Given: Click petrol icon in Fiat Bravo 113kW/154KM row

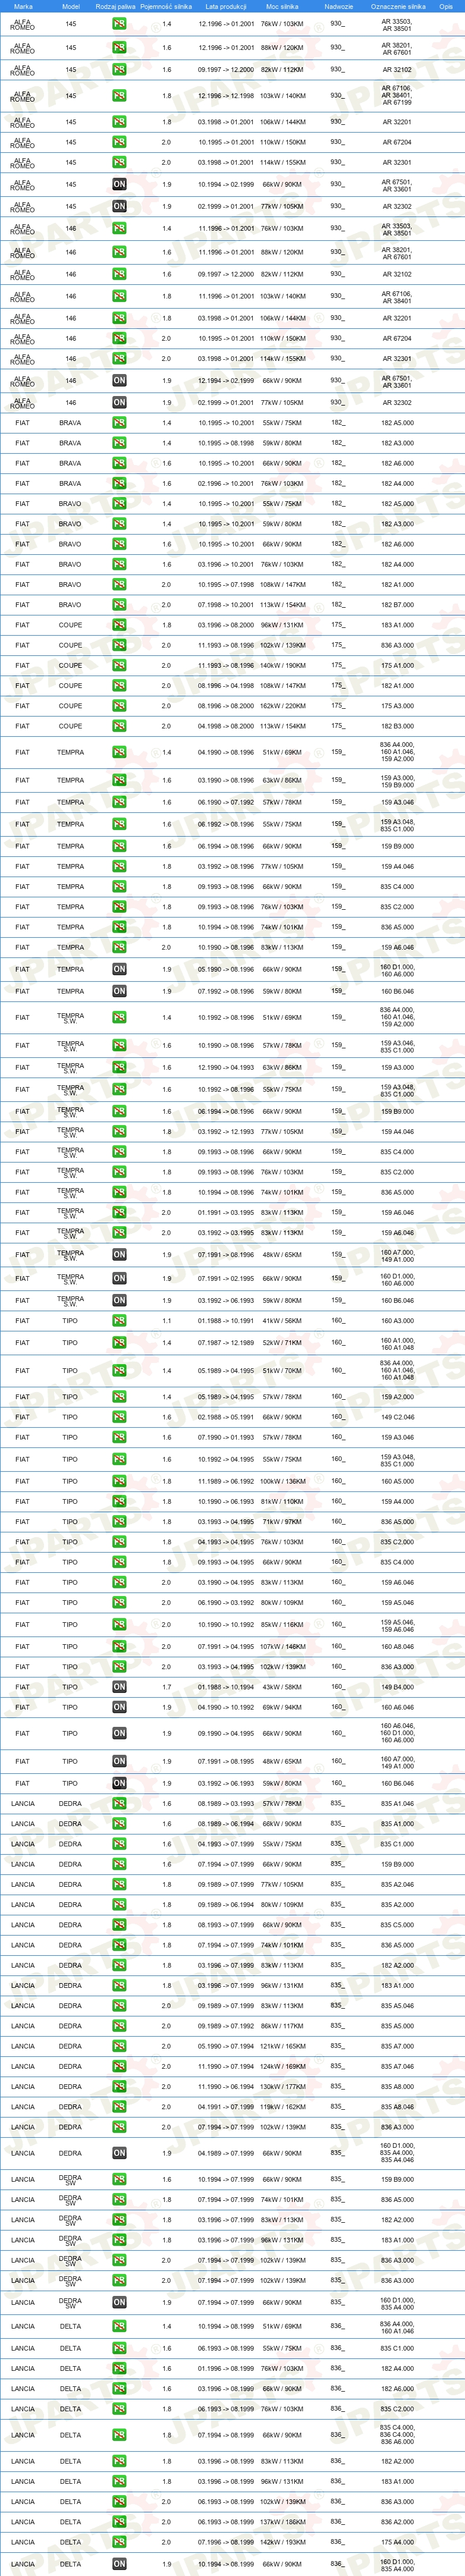Looking at the screenshot, I should coord(119,605).
